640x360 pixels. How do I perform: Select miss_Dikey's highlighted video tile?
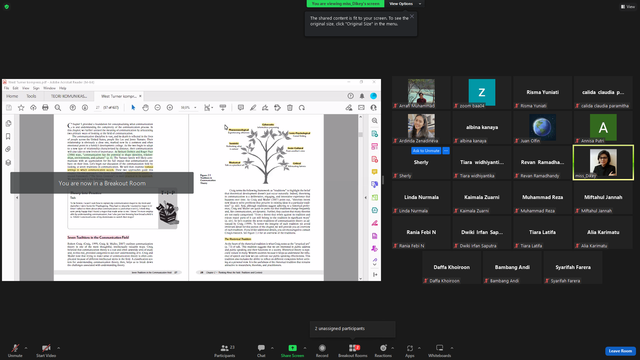603,162
